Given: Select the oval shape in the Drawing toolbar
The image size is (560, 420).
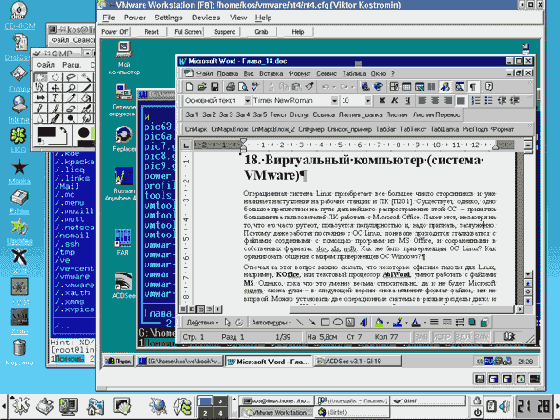Looking at the screenshot, I should (x=338, y=322).
